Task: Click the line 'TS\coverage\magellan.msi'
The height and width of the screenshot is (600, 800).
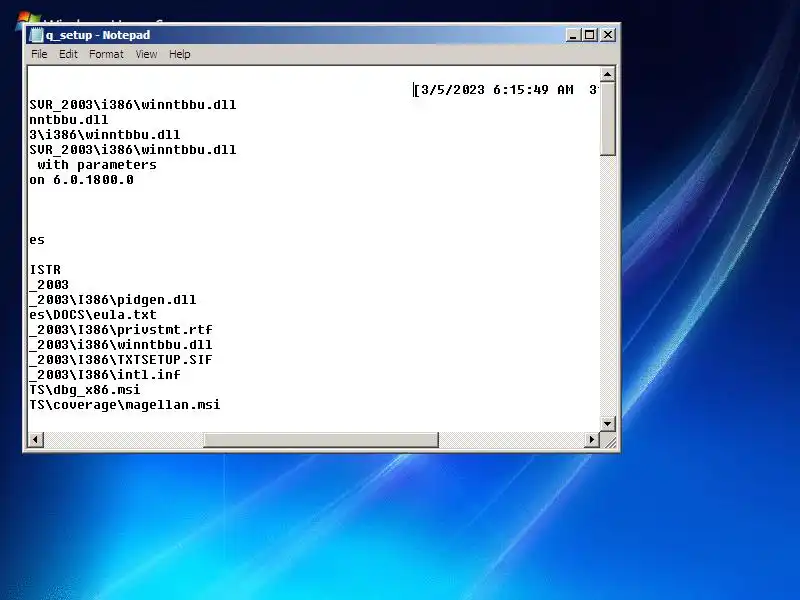Action: coord(125,405)
